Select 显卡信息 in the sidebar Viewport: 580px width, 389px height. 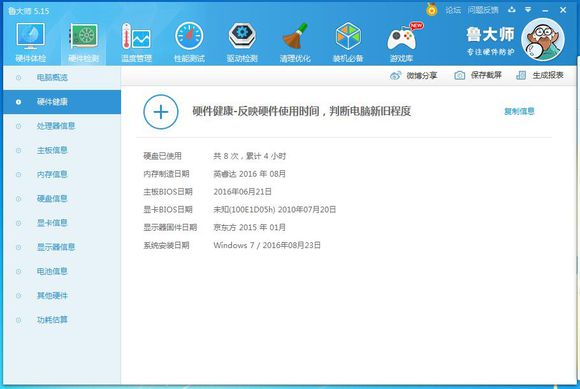62,223
